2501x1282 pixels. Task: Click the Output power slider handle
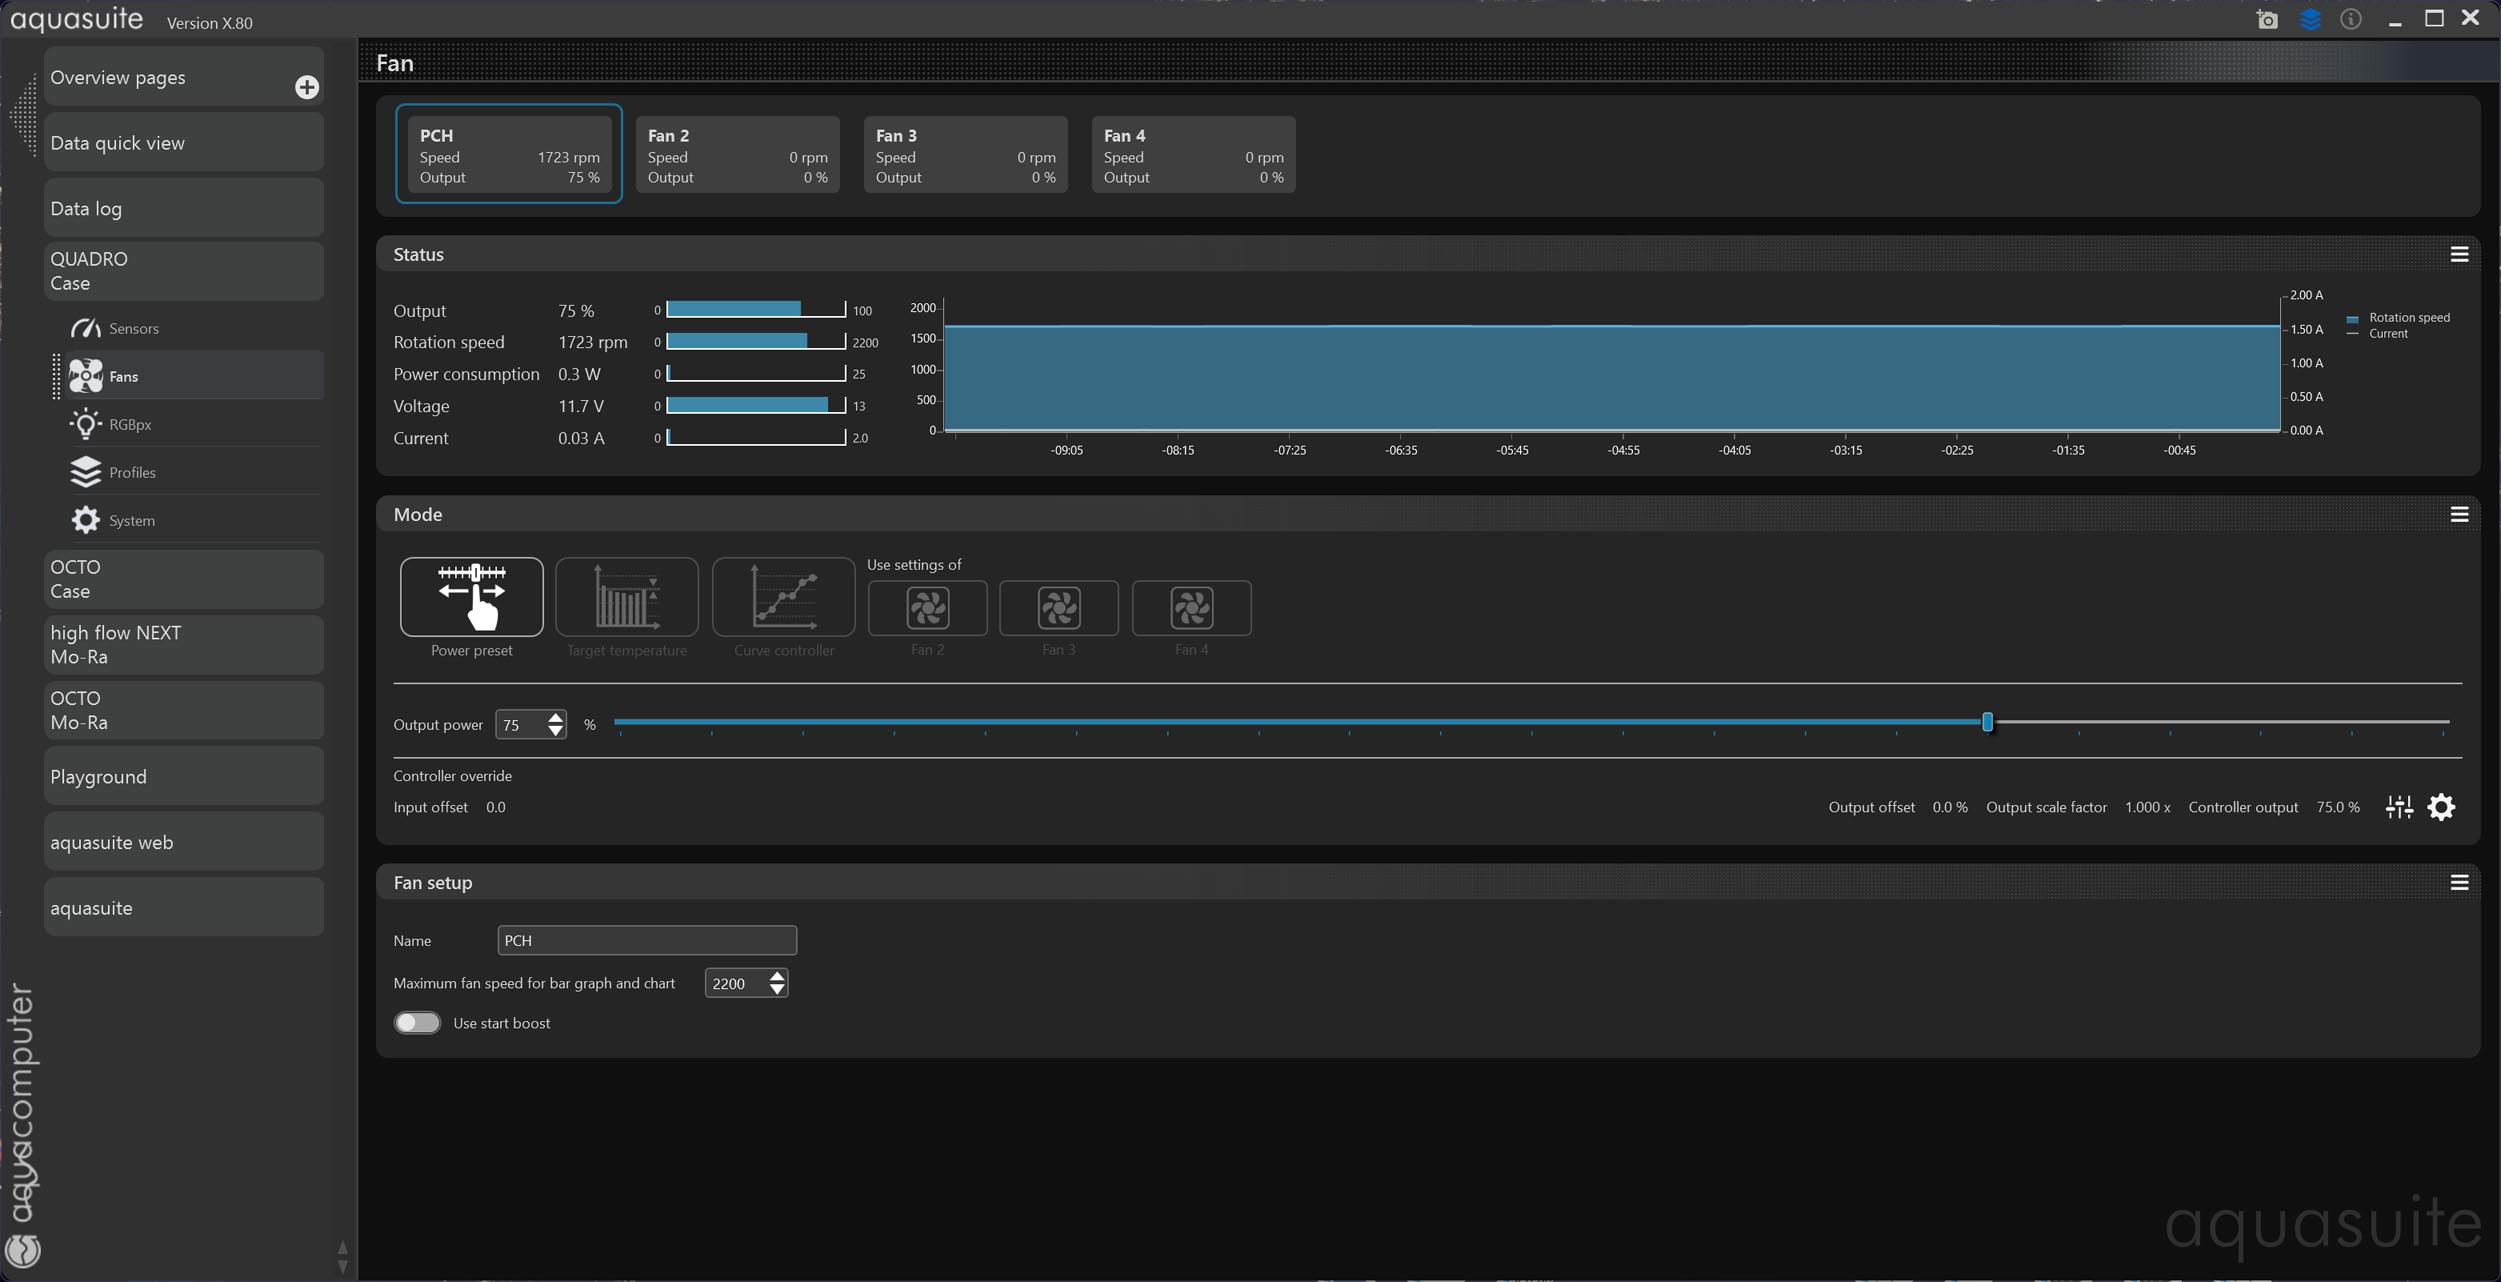coord(1987,722)
